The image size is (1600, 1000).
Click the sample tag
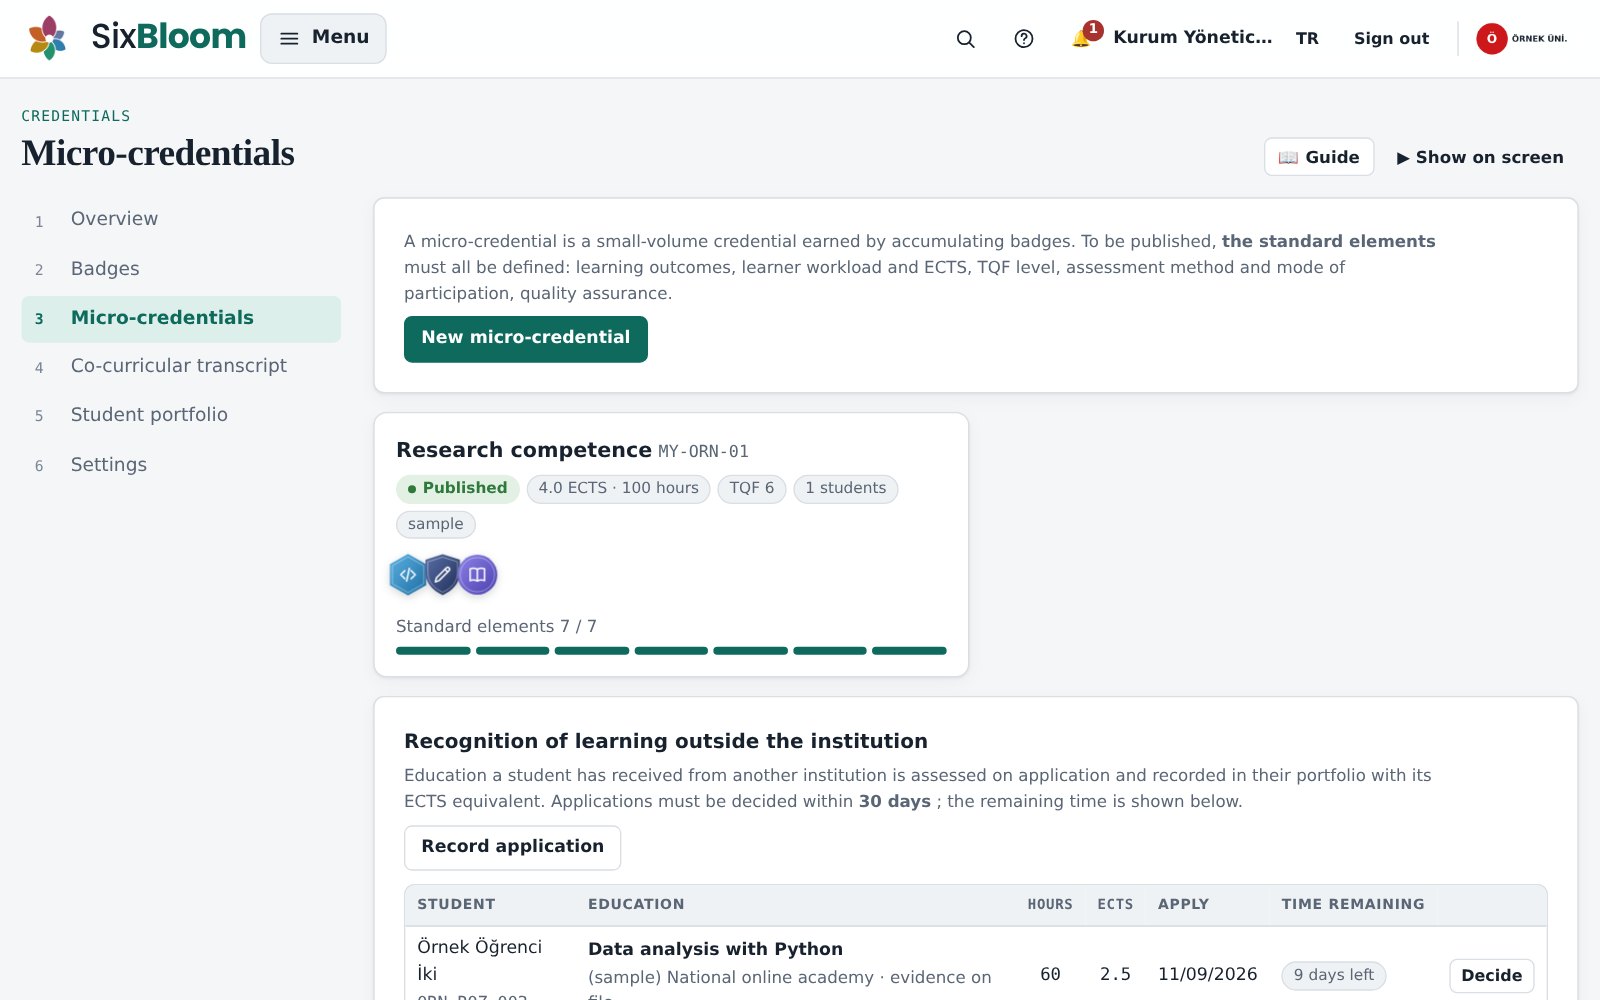436,524
